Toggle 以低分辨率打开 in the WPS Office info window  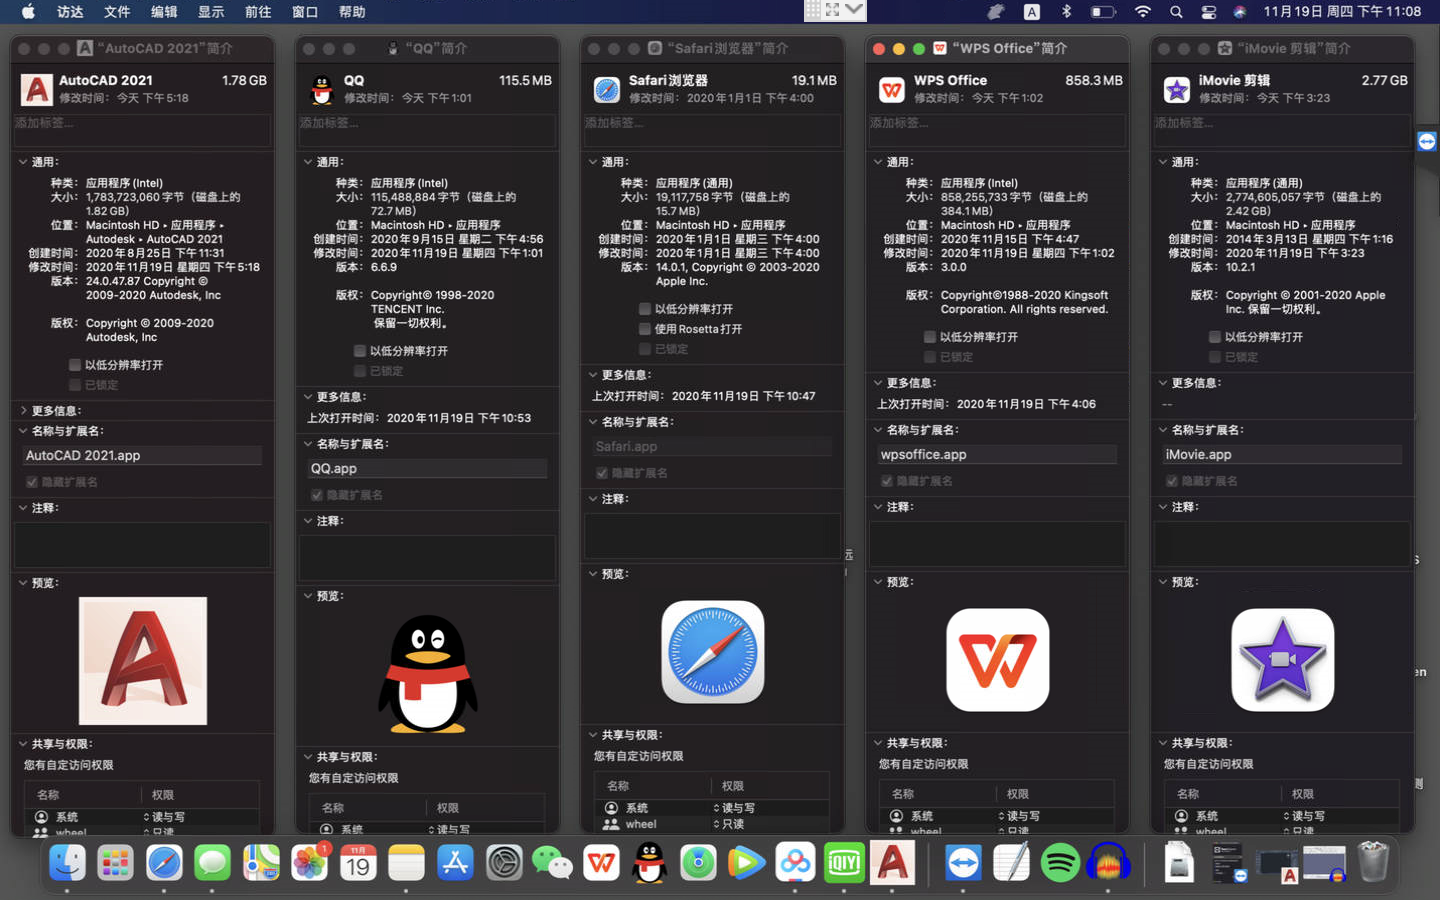point(930,337)
